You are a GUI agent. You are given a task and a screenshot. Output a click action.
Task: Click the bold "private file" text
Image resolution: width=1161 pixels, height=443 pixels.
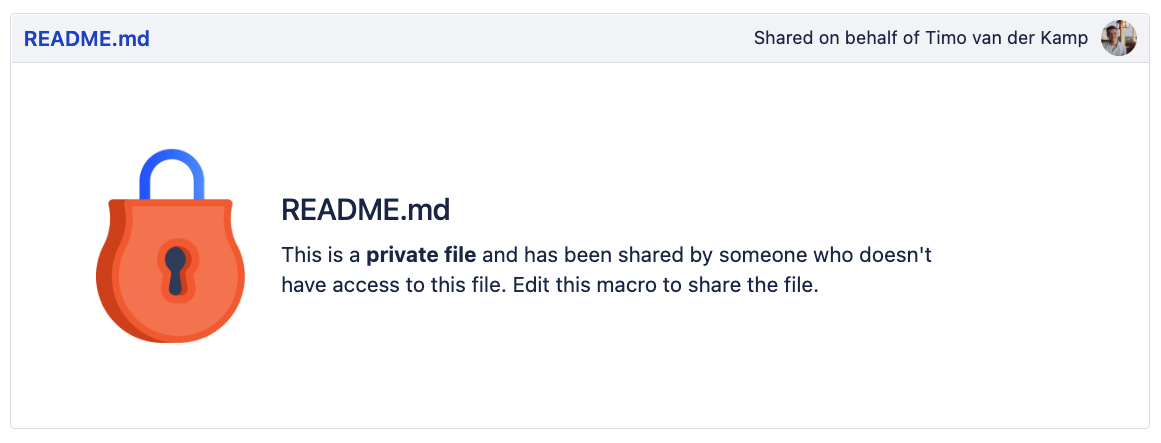(x=421, y=254)
